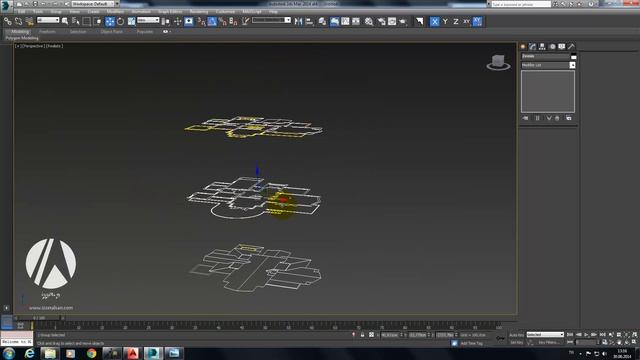Click Add Time Tag
Viewport: 640px width, 360px height.
click(471, 343)
